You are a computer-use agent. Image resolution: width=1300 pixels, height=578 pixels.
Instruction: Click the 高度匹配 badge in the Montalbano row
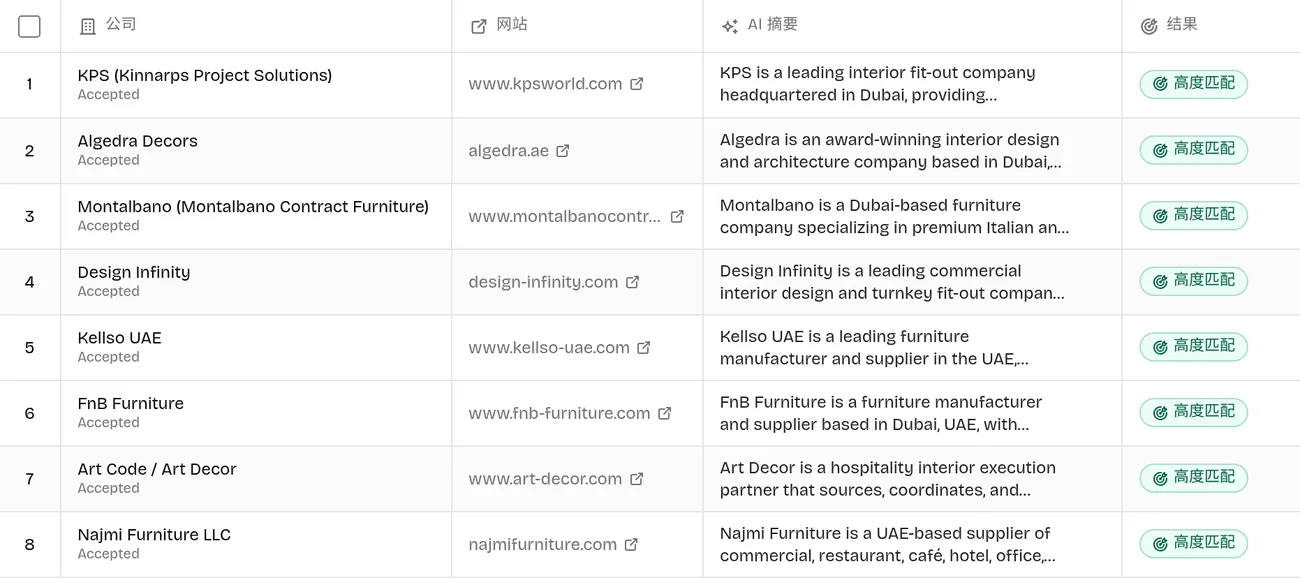[x=1194, y=215]
